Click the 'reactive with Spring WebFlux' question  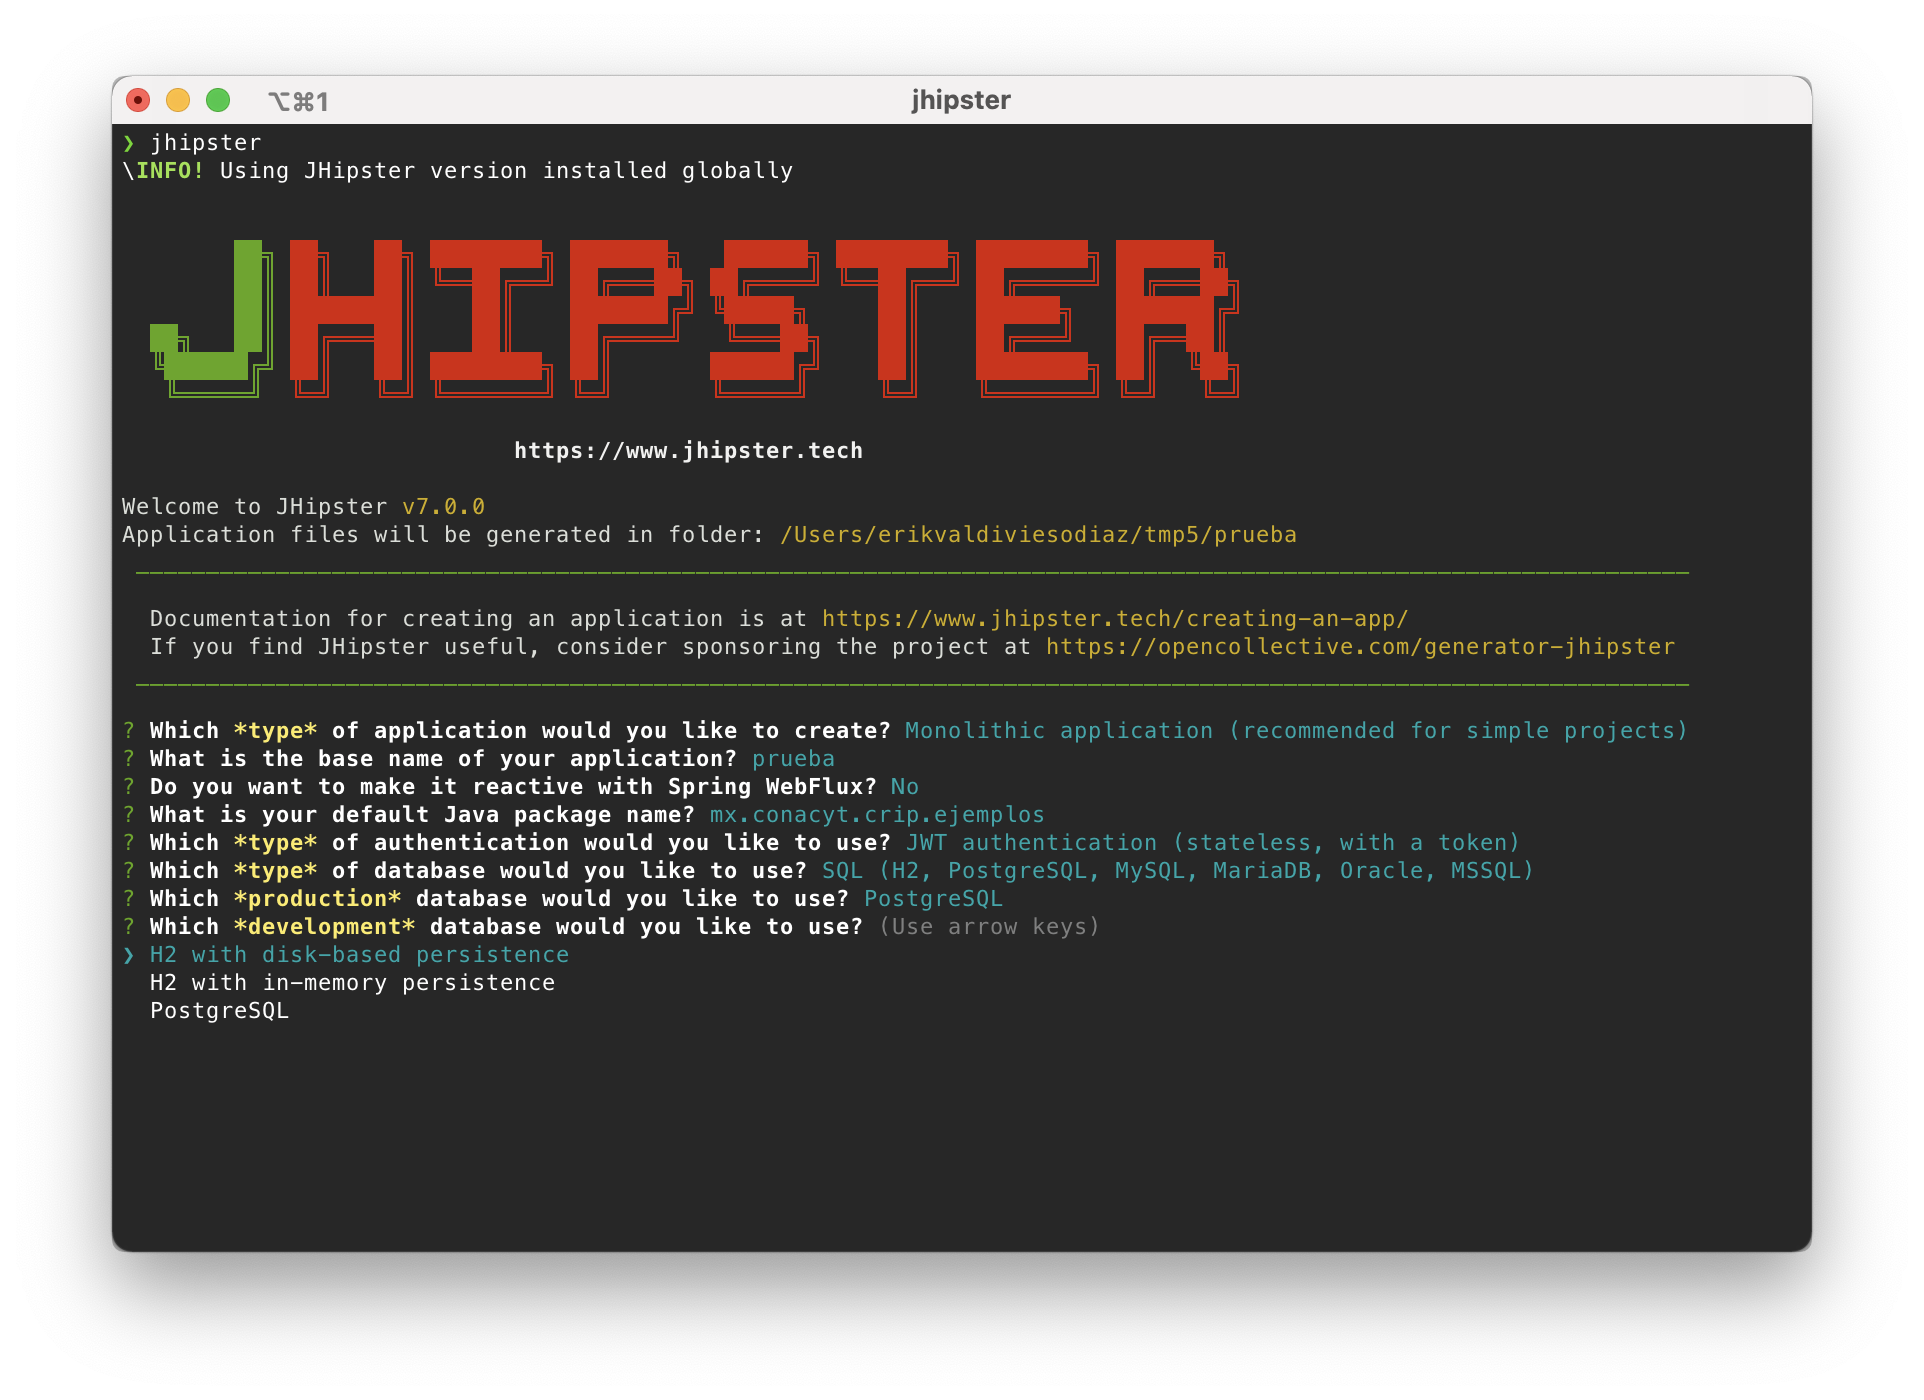click(513, 787)
